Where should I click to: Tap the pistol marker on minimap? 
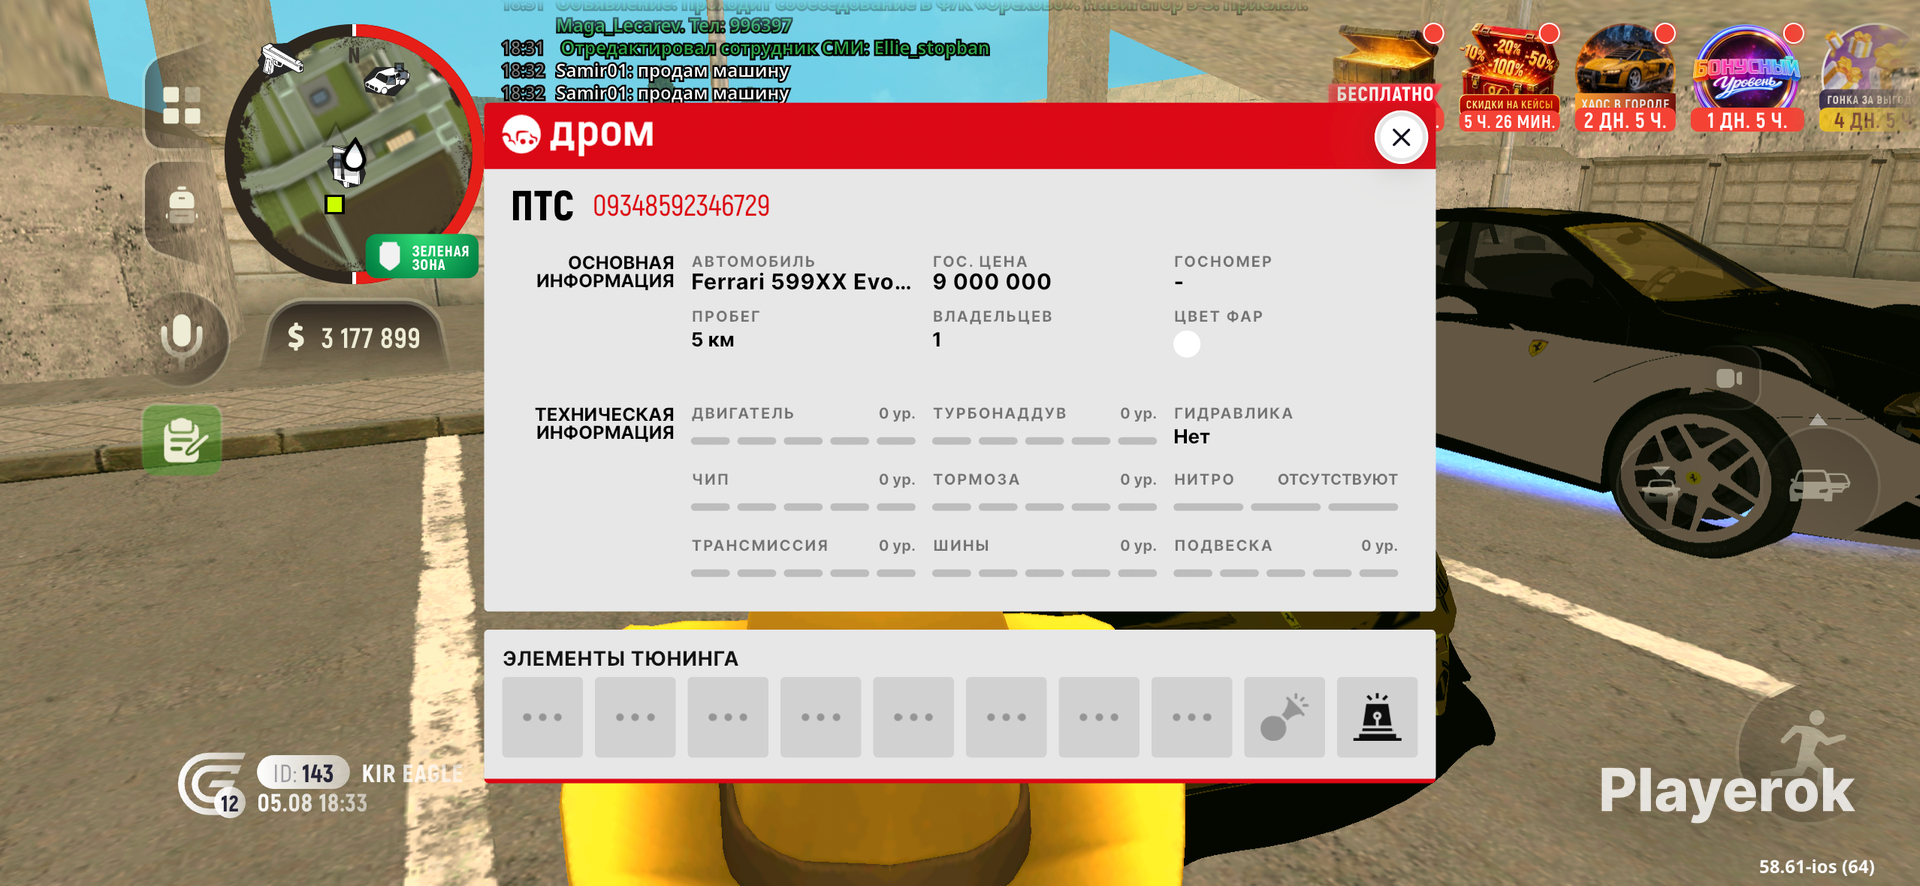pyautogui.click(x=280, y=59)
